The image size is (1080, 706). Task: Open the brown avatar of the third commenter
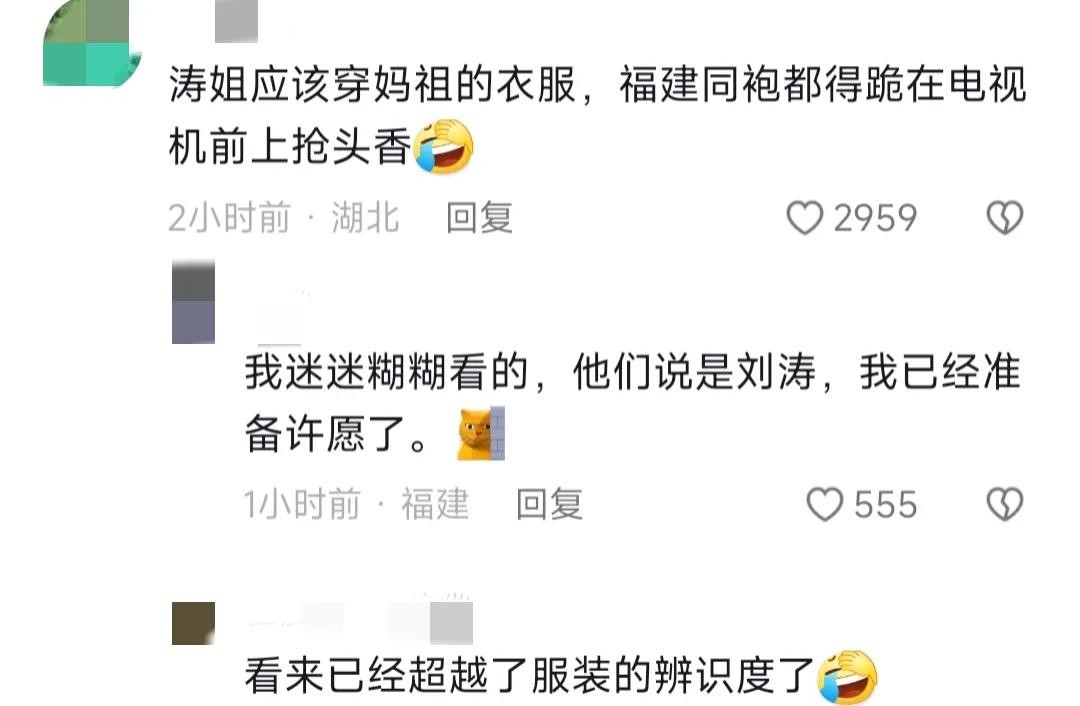(x=194, y=623)
